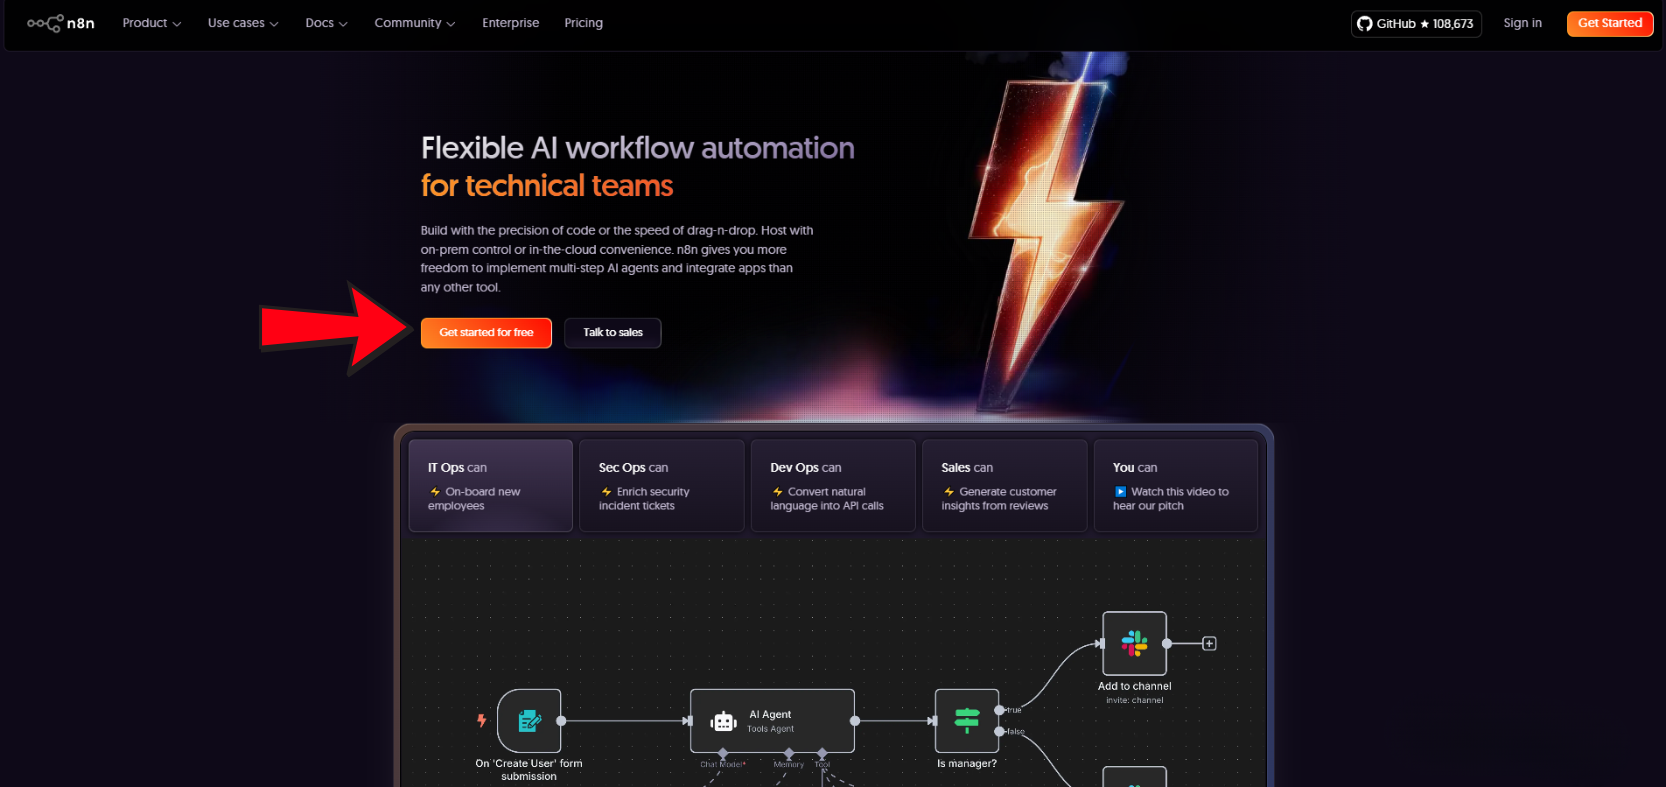The height and width of the screenshot is (787, 1666).
Task: Click the Tool connector under AI Agent
Action: tap(822, 754)
